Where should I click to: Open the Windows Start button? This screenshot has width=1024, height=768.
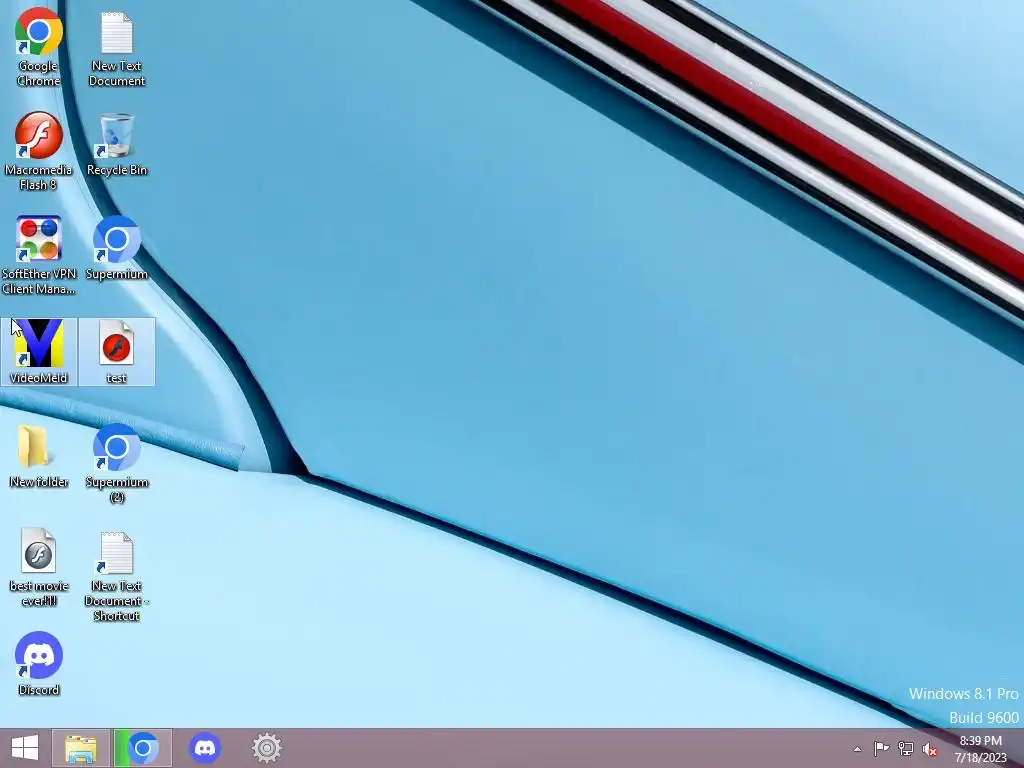coord(25,748)
